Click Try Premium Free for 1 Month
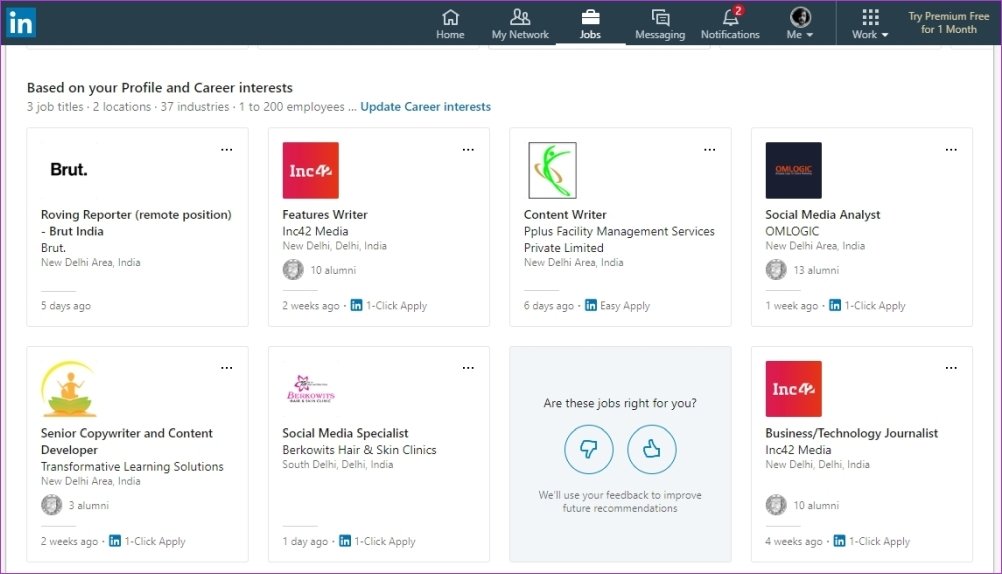 948,23
